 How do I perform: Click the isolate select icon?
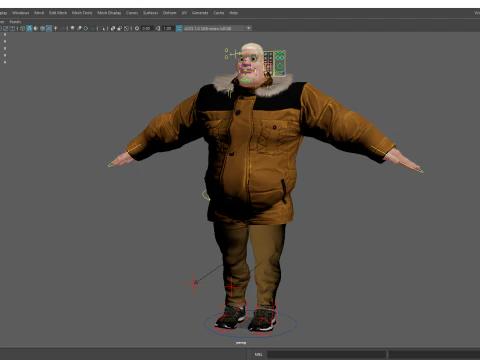103,28
